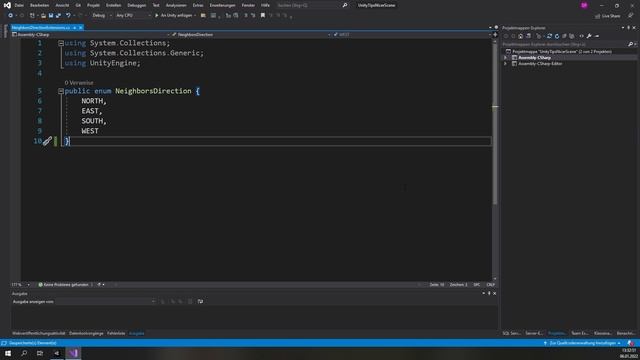
Task: Open the Debug configuration dropdown
Action: 102,16
